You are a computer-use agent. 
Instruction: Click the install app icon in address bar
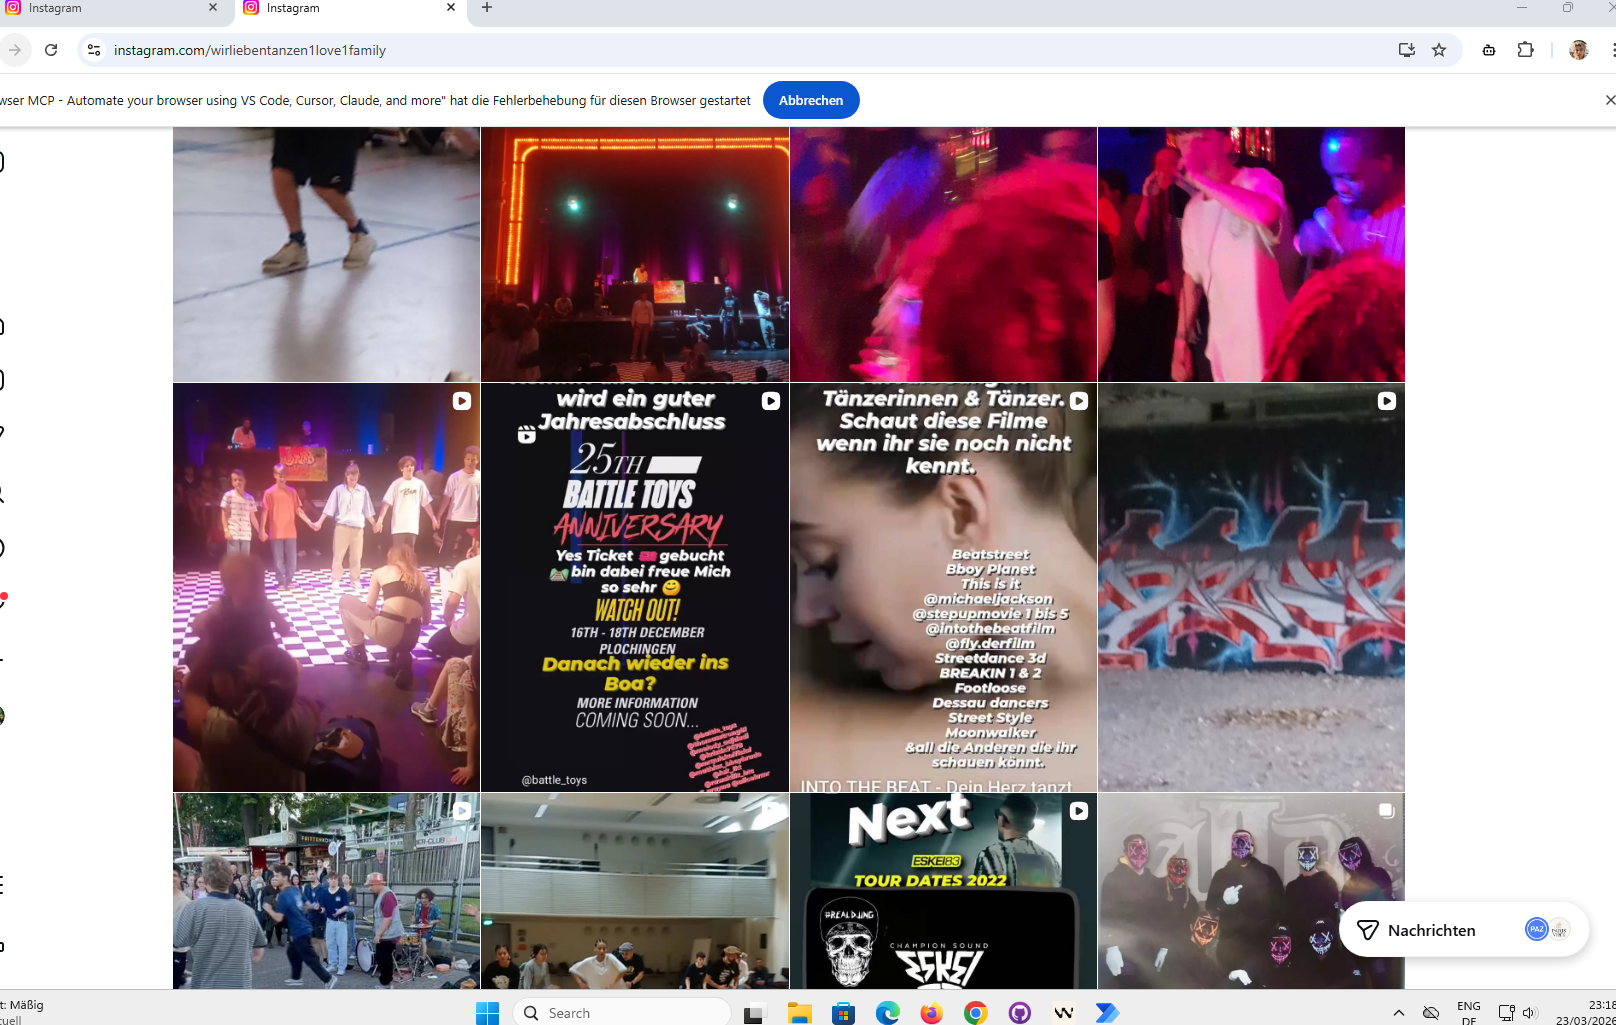1406,50
